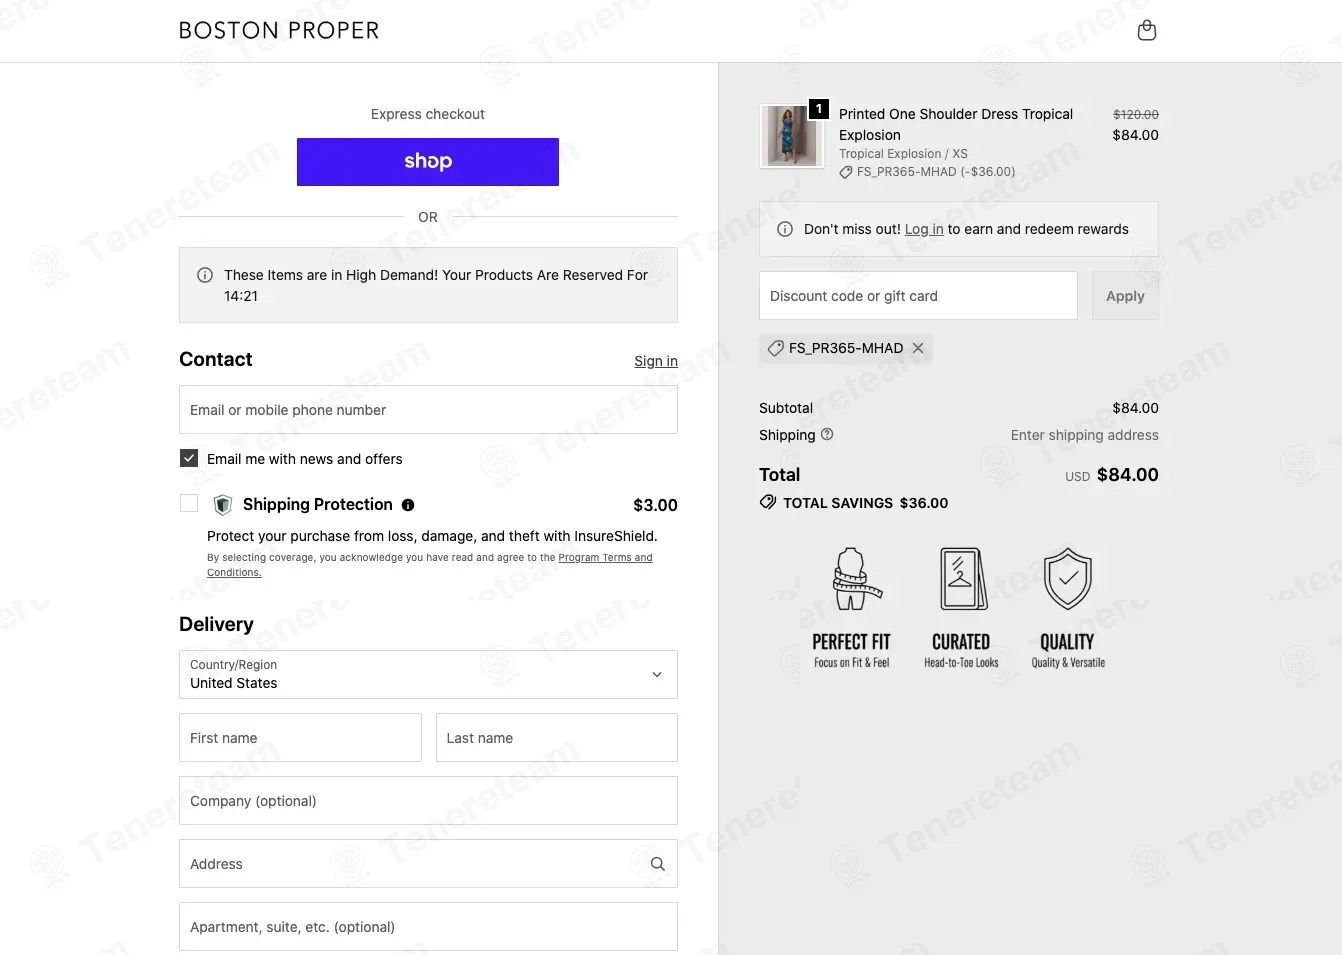This screenshot has width=1342, height=955.
Task: Click the product dress thumbnail image
Action: [x=788, y=136]
